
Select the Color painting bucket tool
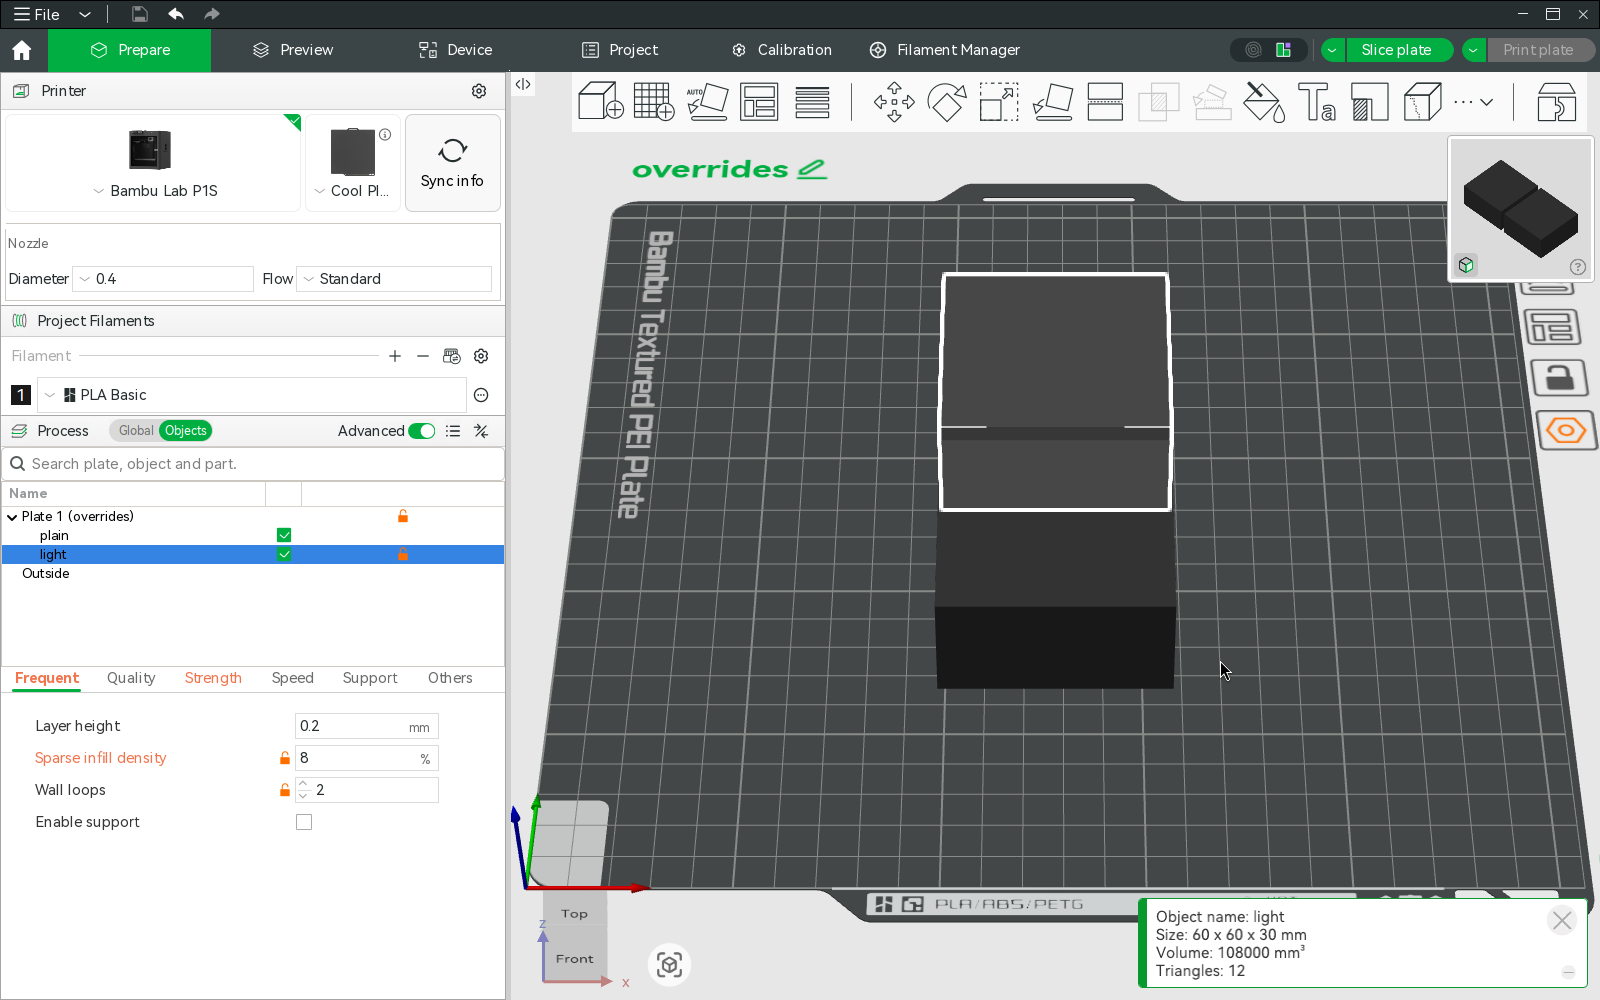pyautogui.click(x=1264, y=101)
